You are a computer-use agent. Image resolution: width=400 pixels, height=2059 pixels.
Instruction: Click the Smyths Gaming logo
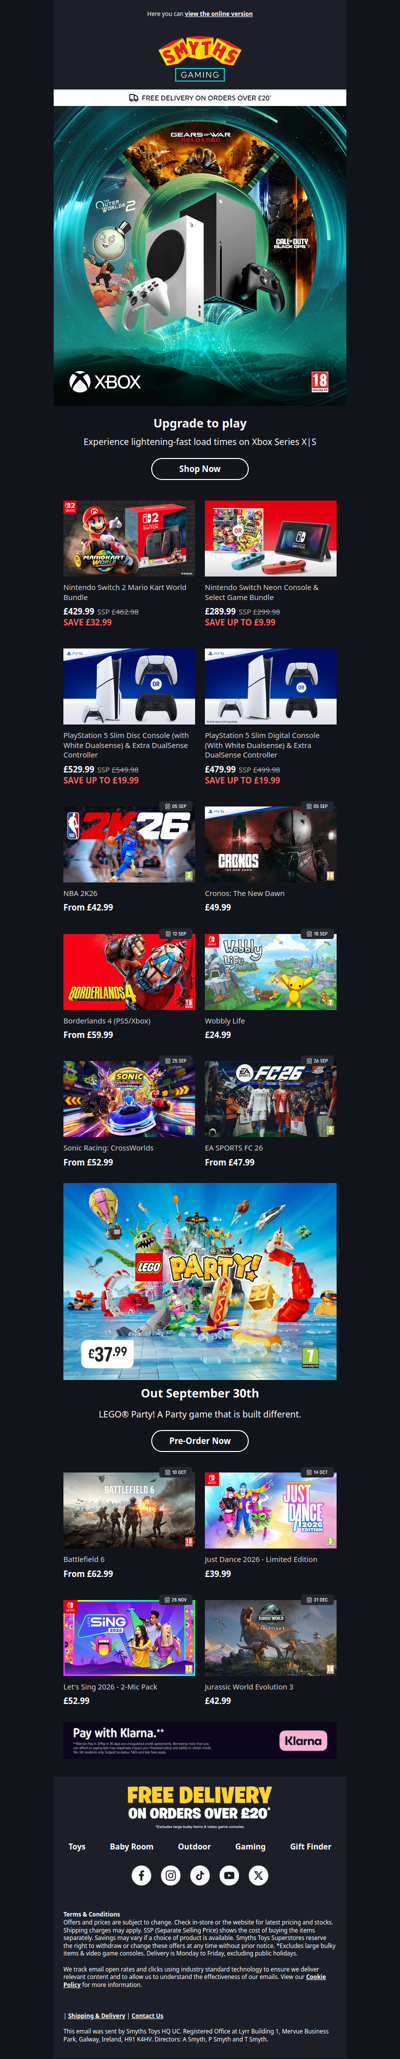tap(200, 59)
